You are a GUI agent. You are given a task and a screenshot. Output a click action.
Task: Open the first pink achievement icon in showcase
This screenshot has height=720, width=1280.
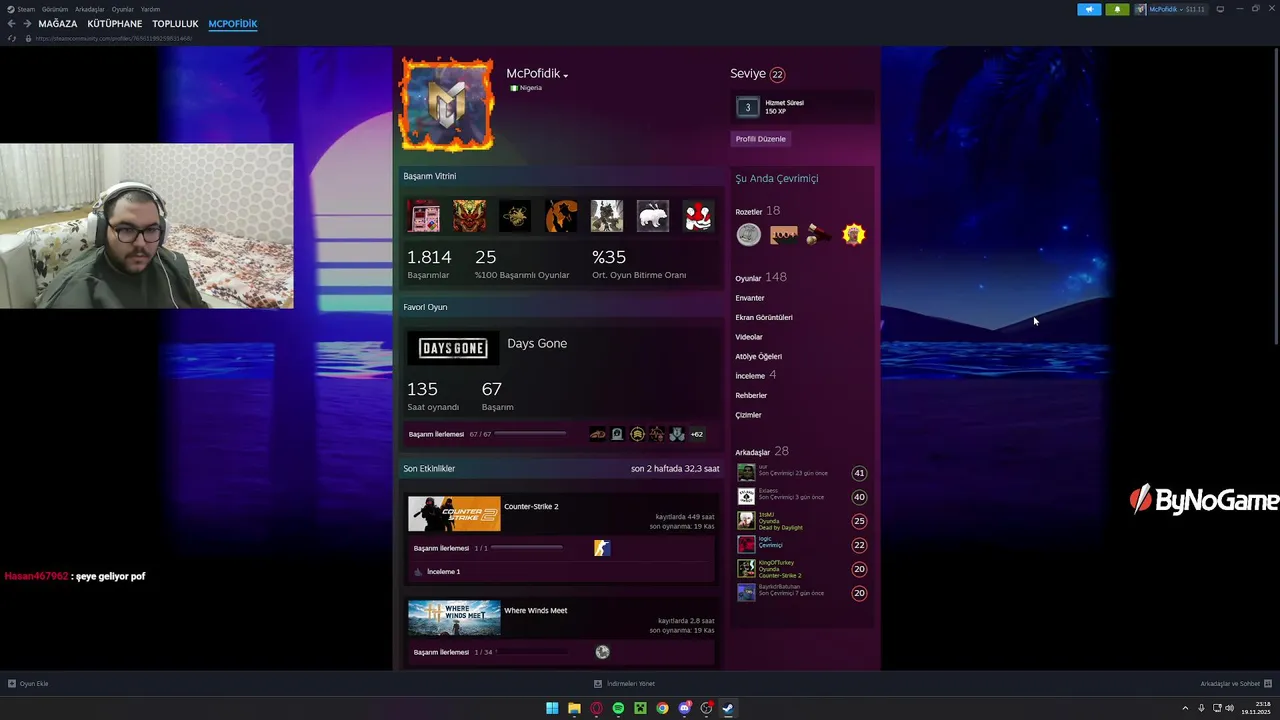tap(424, 216)
